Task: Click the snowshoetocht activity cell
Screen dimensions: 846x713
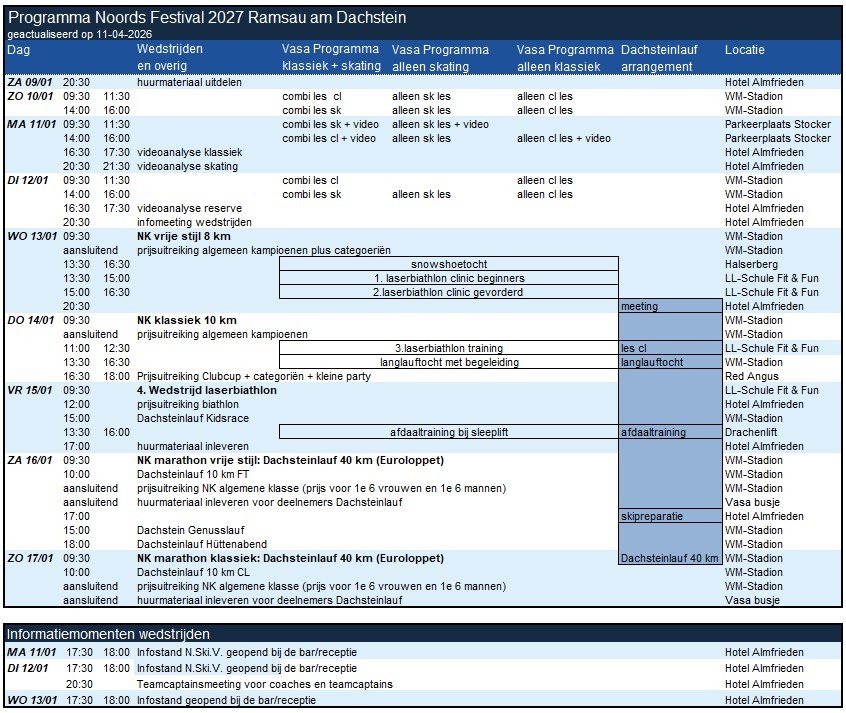Action: [x=448, y=264]
